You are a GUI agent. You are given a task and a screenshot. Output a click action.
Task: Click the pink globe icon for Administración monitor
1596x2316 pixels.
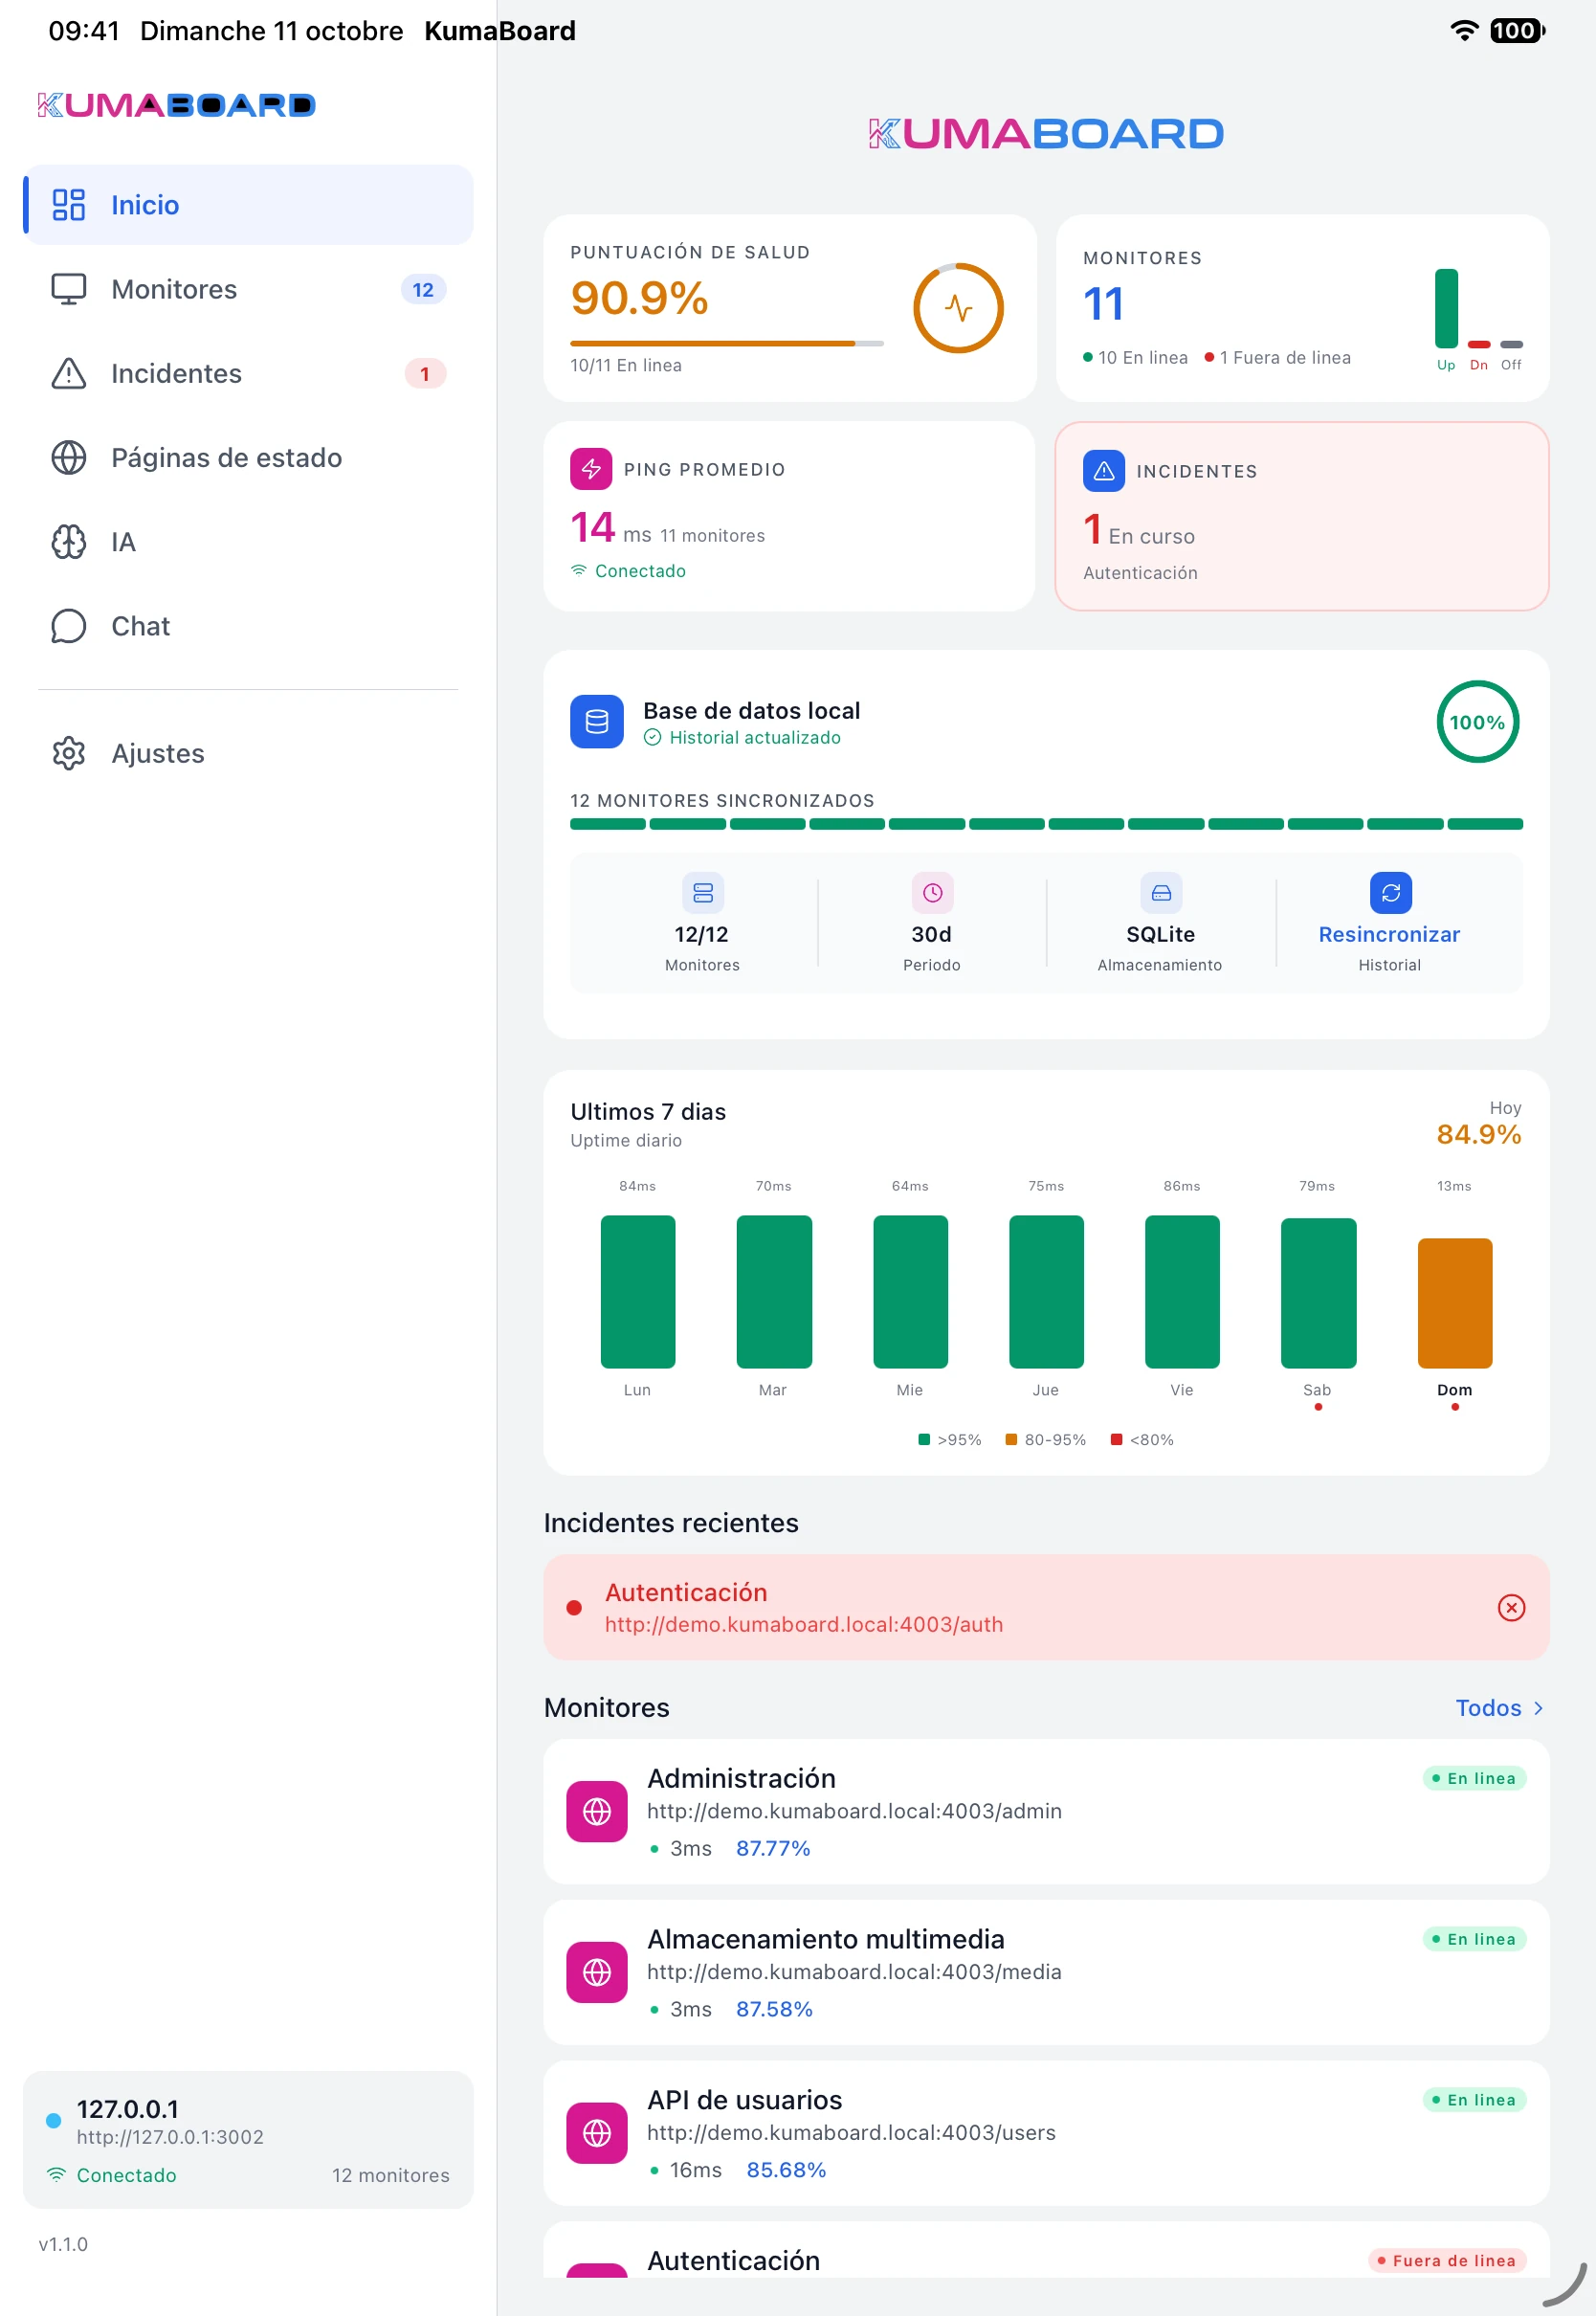point(597,1812)
